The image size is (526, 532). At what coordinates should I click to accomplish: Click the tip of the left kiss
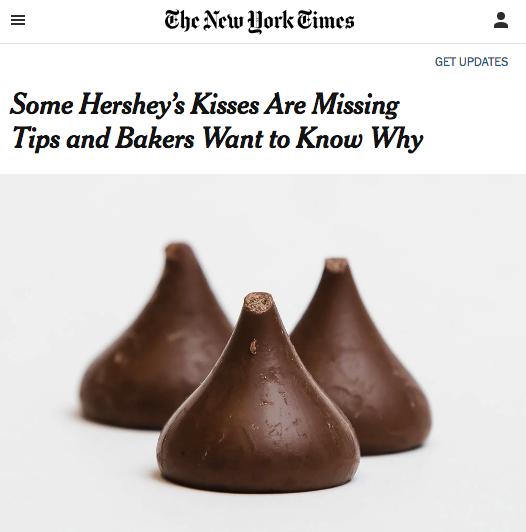(177, 250)
